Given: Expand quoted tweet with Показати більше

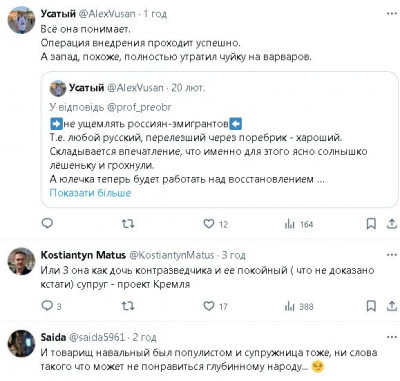Looking at the screenshot, I should click(x=90, y=193).
